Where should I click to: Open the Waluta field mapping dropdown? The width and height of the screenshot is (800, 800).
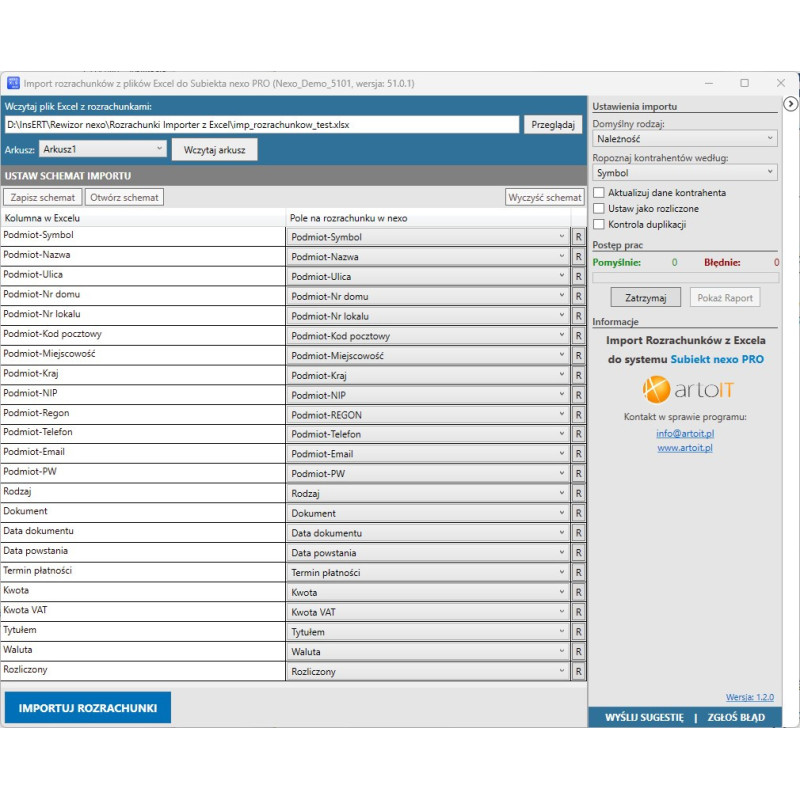427,651
